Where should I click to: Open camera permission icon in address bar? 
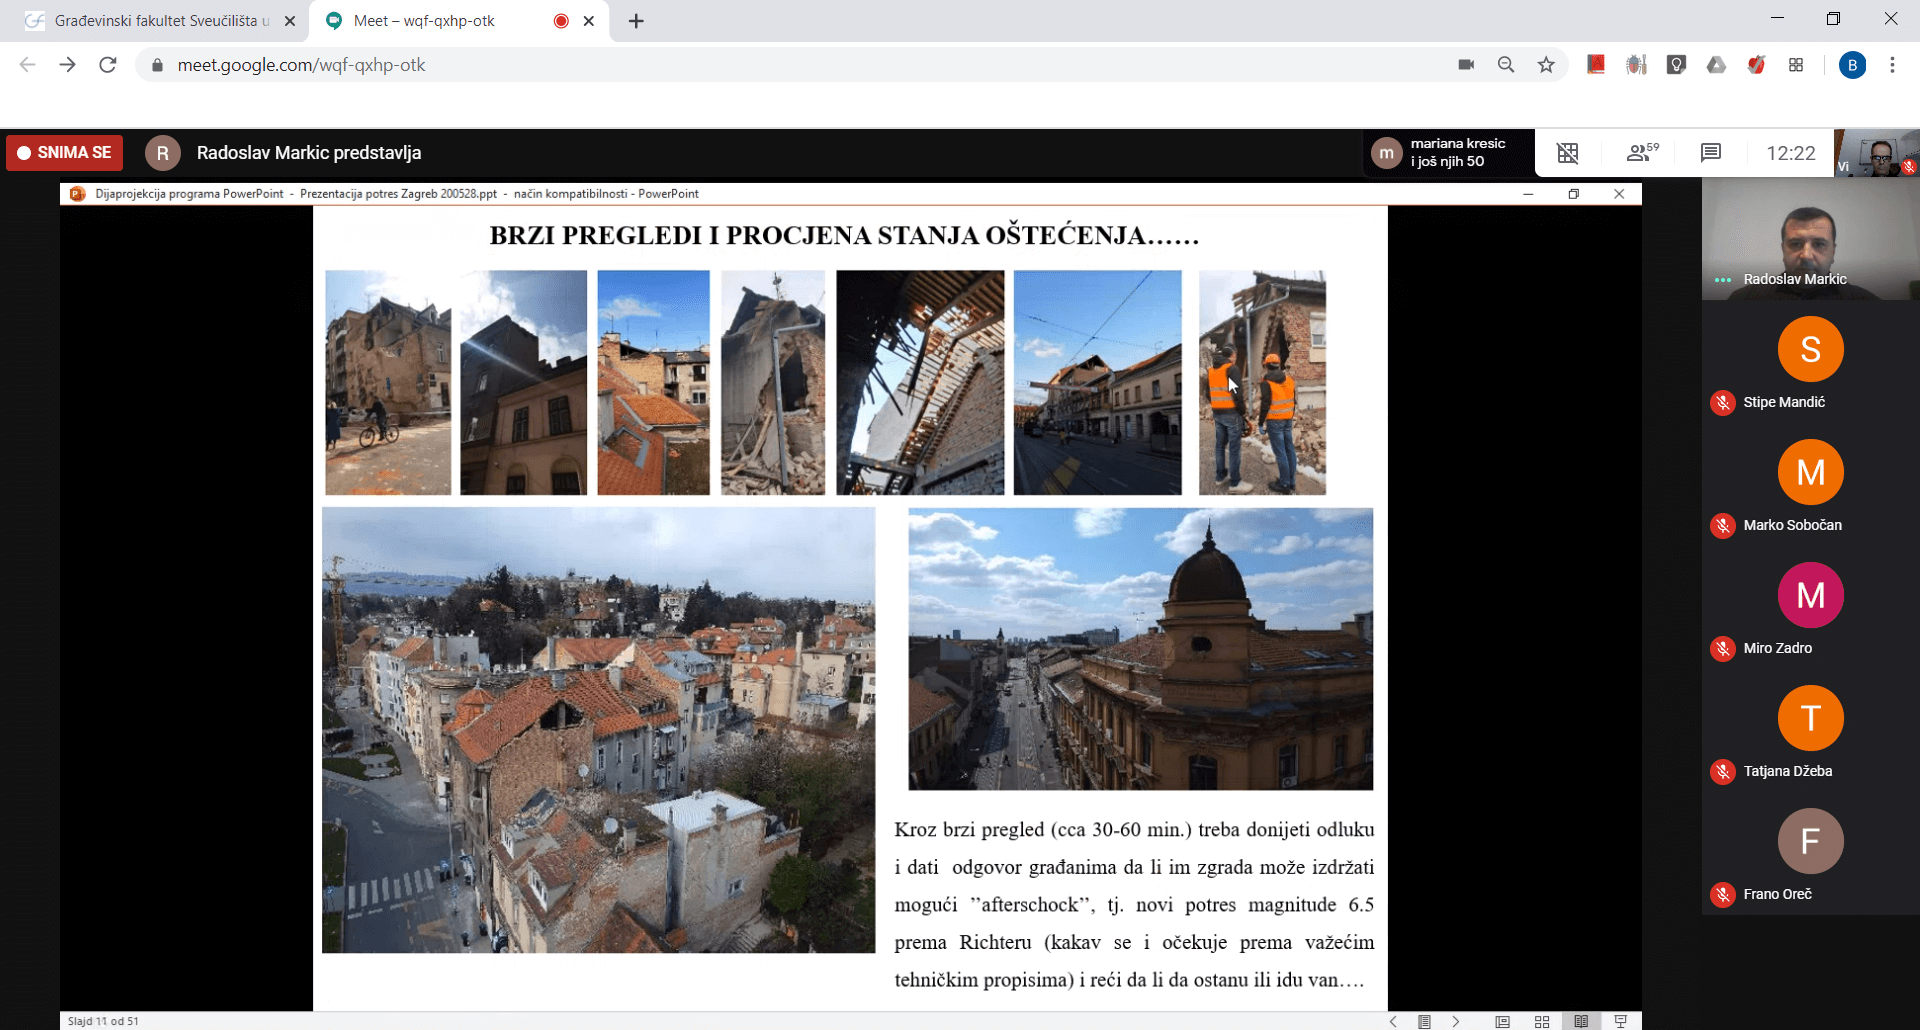click(x=1466, y=65)
